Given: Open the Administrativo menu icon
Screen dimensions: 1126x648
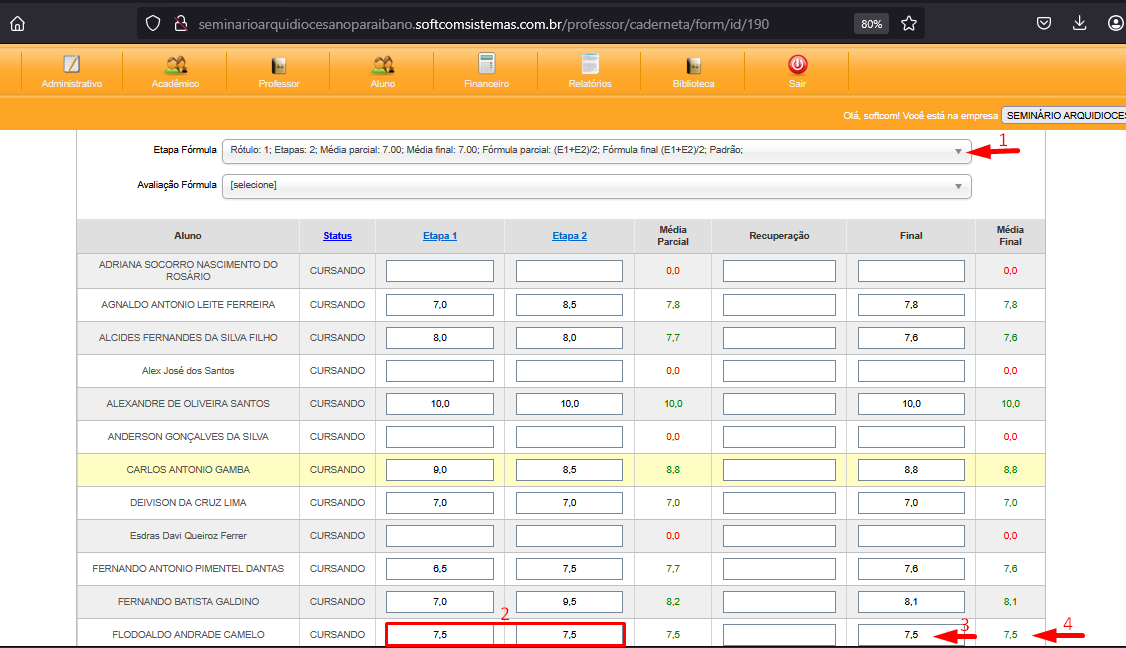Looking at the screenshot, I should pyautogui.click(x=71, y=65).
